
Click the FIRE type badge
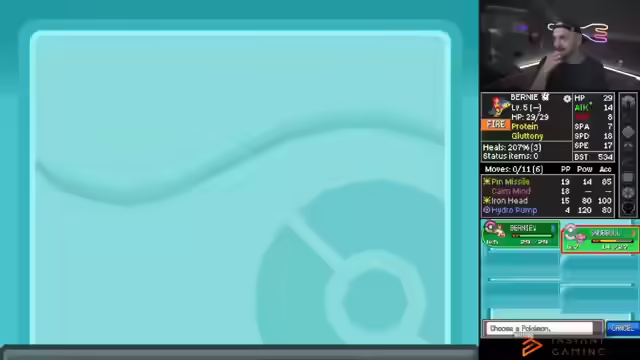click(x=496, y=124)
